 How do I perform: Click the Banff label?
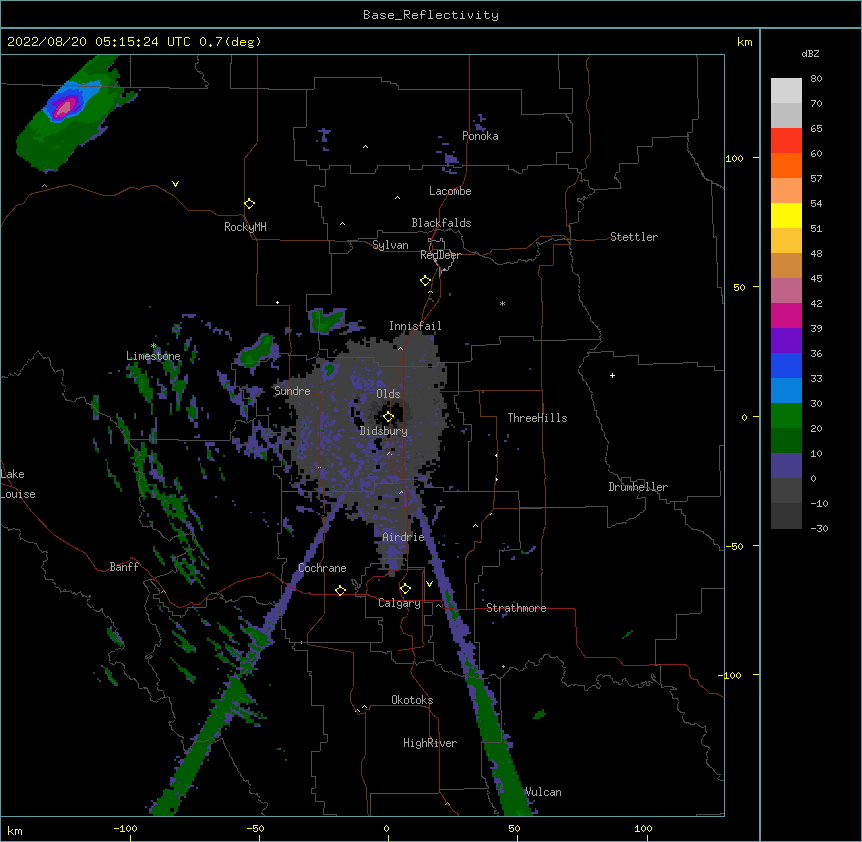(x=124, y=567)
